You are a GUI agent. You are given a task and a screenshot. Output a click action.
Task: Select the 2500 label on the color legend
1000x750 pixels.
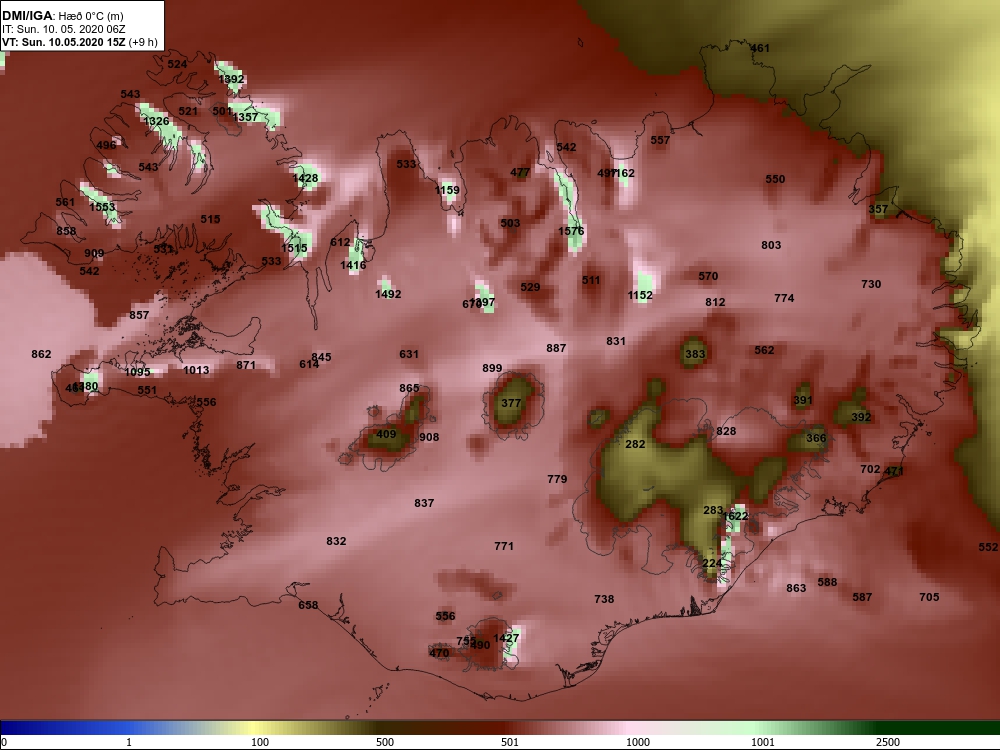(x=887, y=742)
